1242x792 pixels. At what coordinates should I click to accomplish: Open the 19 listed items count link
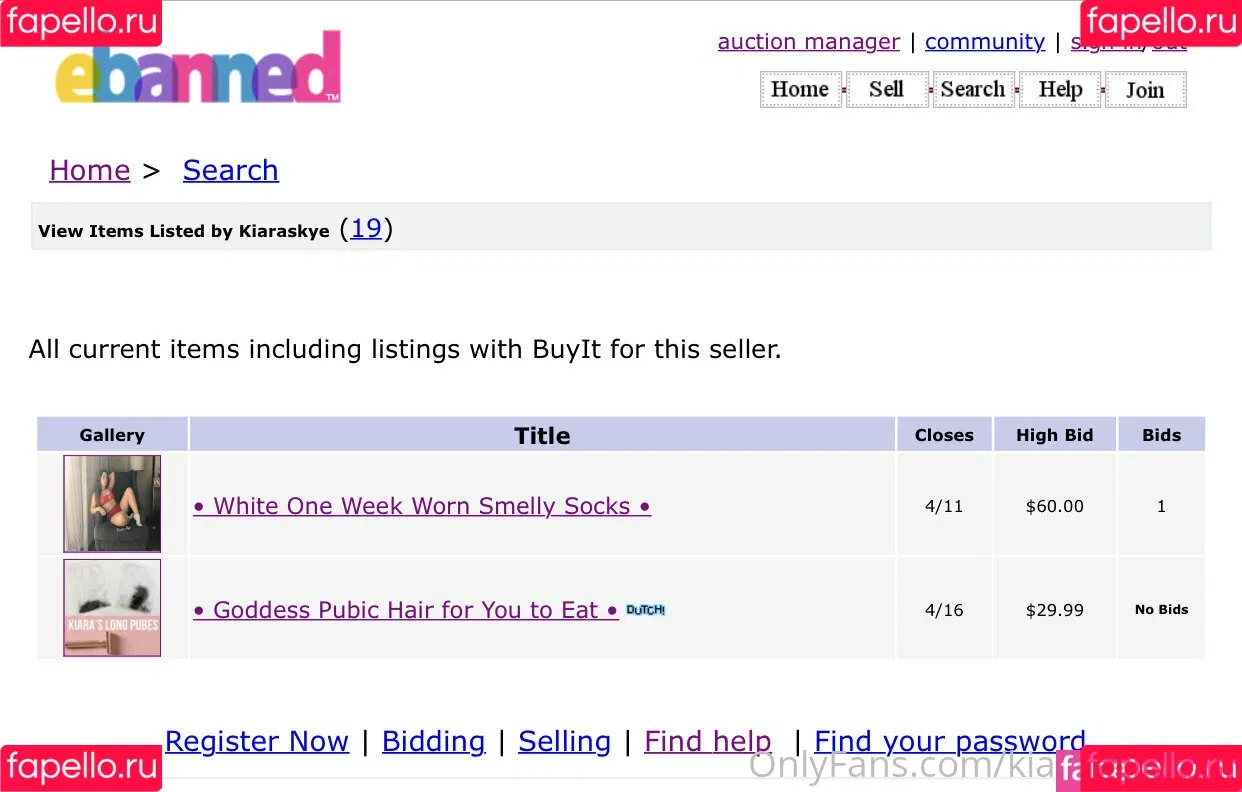pos(366,229)
